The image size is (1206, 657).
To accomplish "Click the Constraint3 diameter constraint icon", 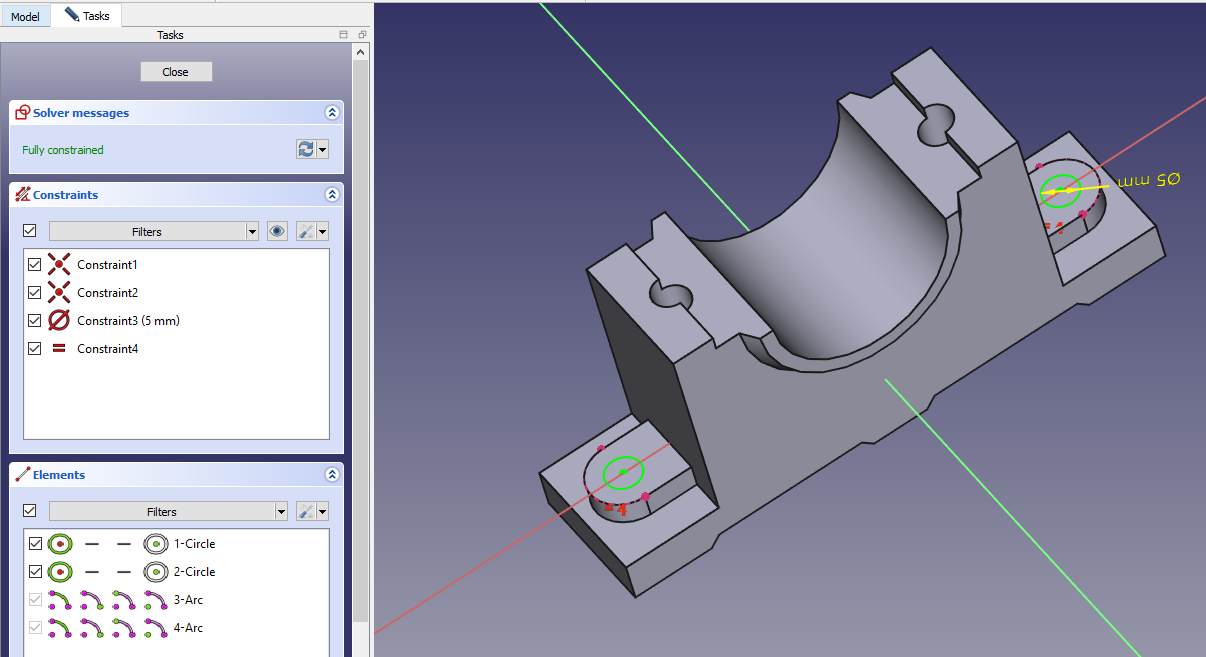I will [x=59, y=321].
